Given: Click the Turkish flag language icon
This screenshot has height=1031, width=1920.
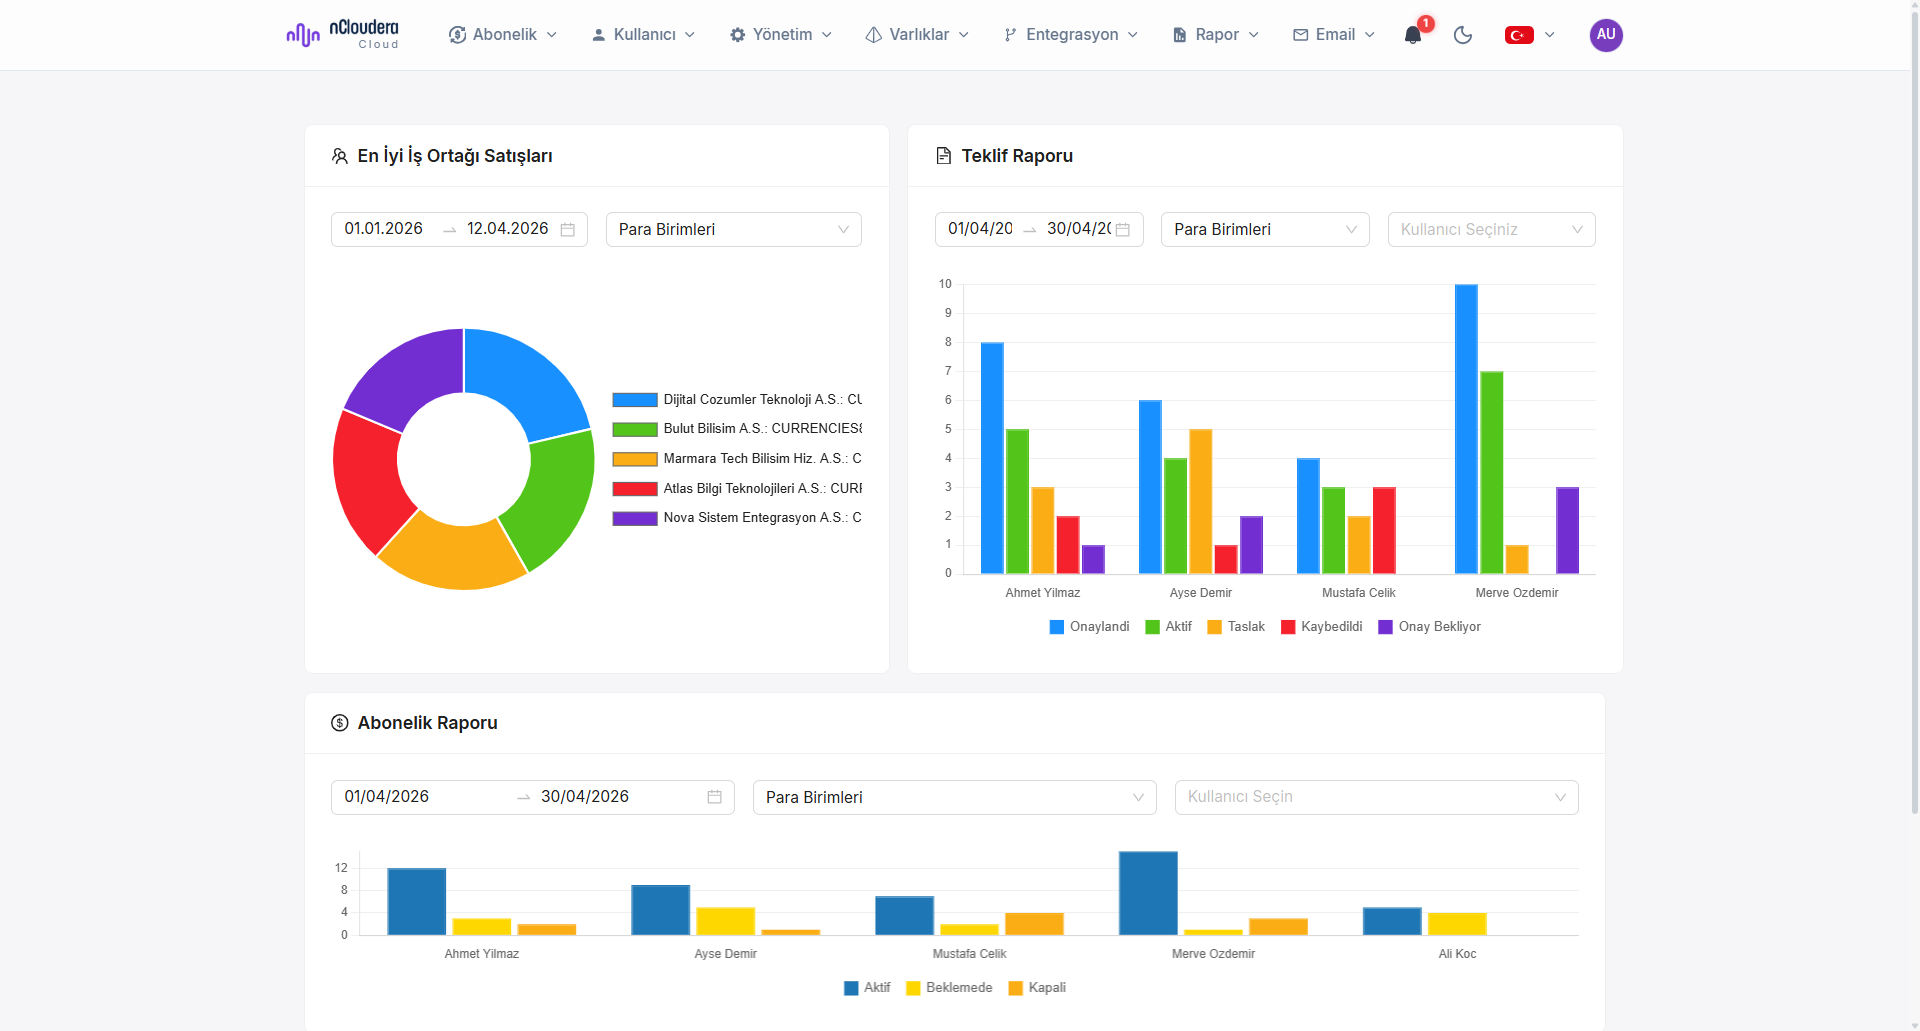Looking at the screenshot, I should (1519, 35).
